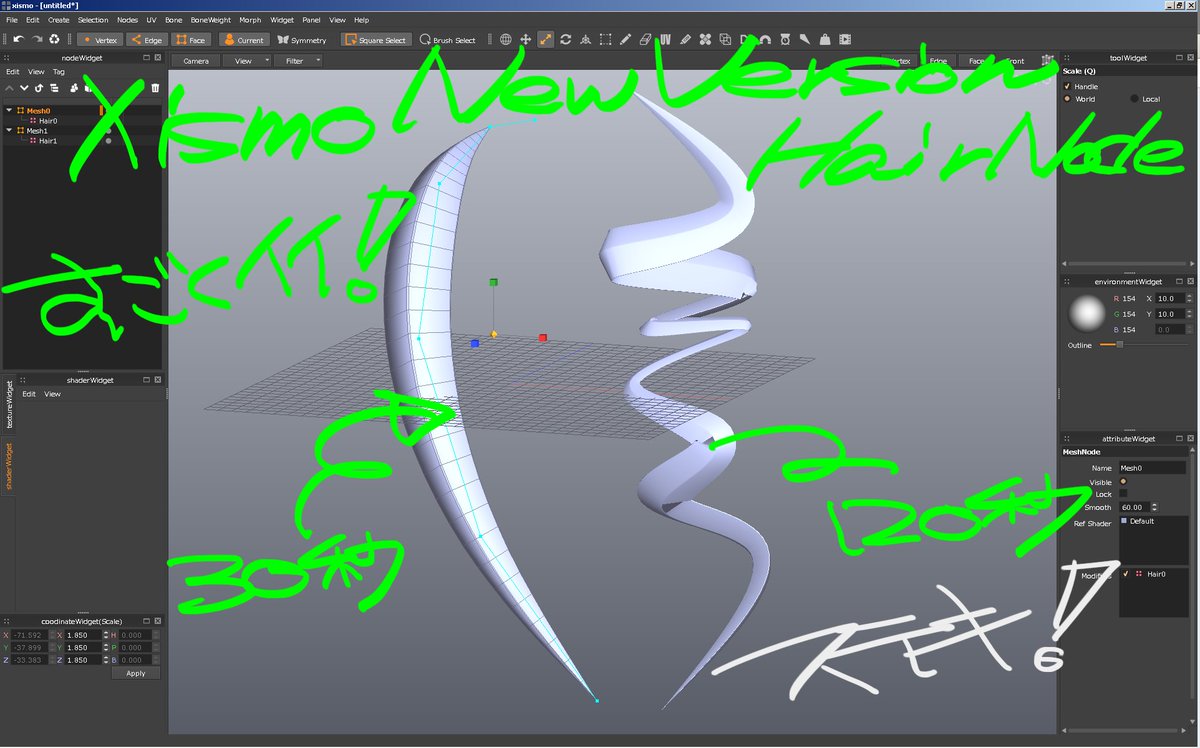Enable Brush Select mode

448,40
